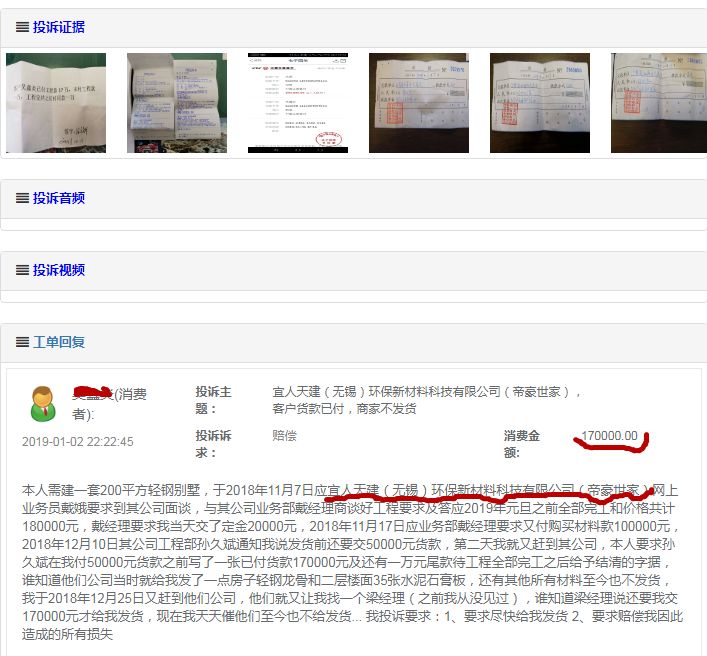The height and width of the screenshot is (656, 707).
Task: Select the 赔偿 request value
Action: [285, 436]
